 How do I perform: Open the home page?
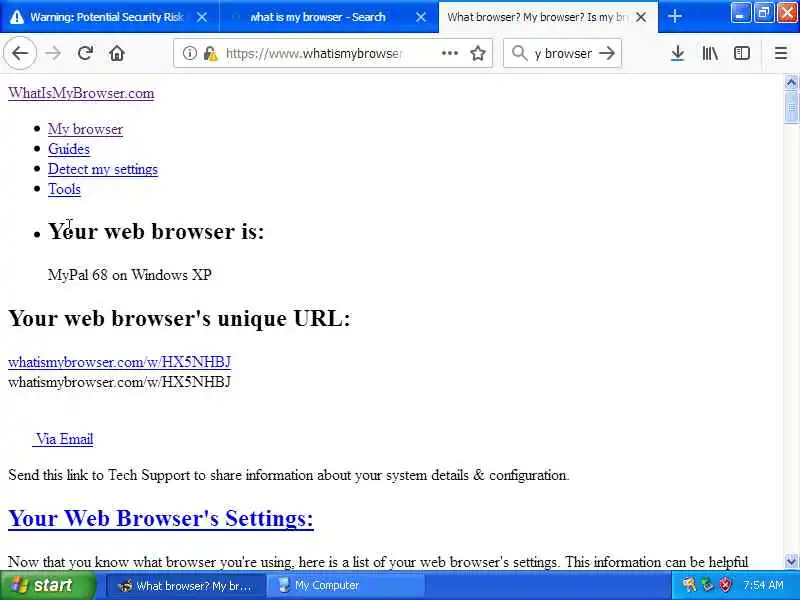[x=117, y=53]
